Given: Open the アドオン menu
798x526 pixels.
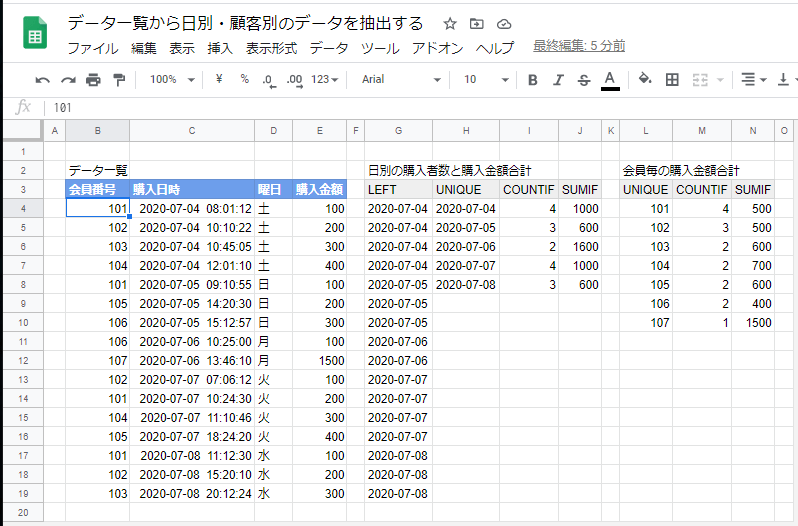Looking at the screenshot, I should (x=438, y=48).
